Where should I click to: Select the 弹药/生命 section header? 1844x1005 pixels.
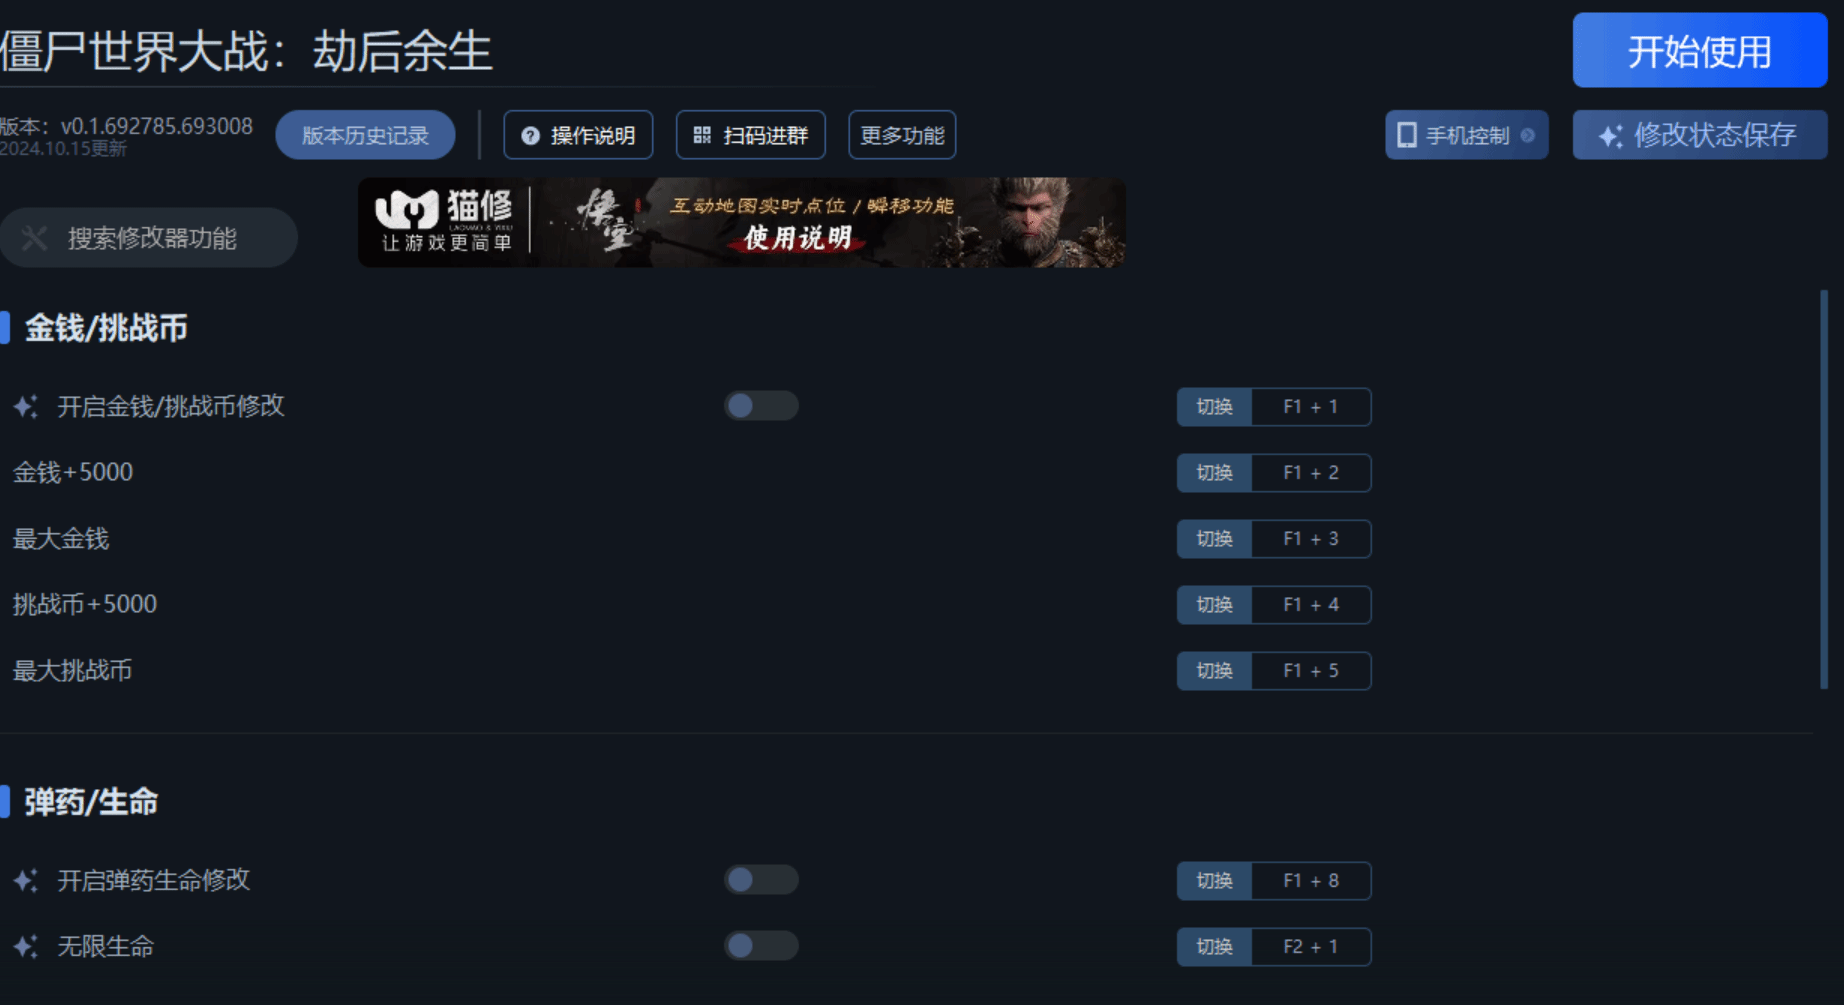coord(91,802)
